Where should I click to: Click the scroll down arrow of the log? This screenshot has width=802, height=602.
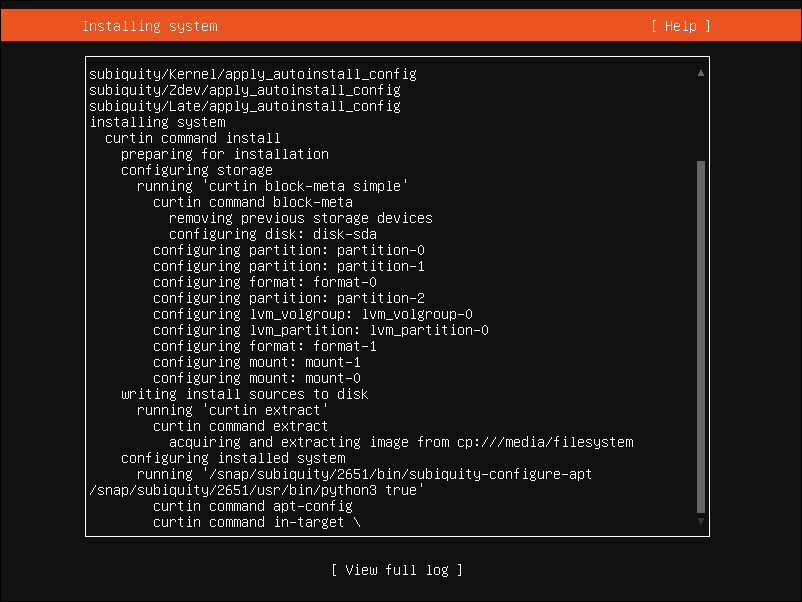tap(701, 522)
